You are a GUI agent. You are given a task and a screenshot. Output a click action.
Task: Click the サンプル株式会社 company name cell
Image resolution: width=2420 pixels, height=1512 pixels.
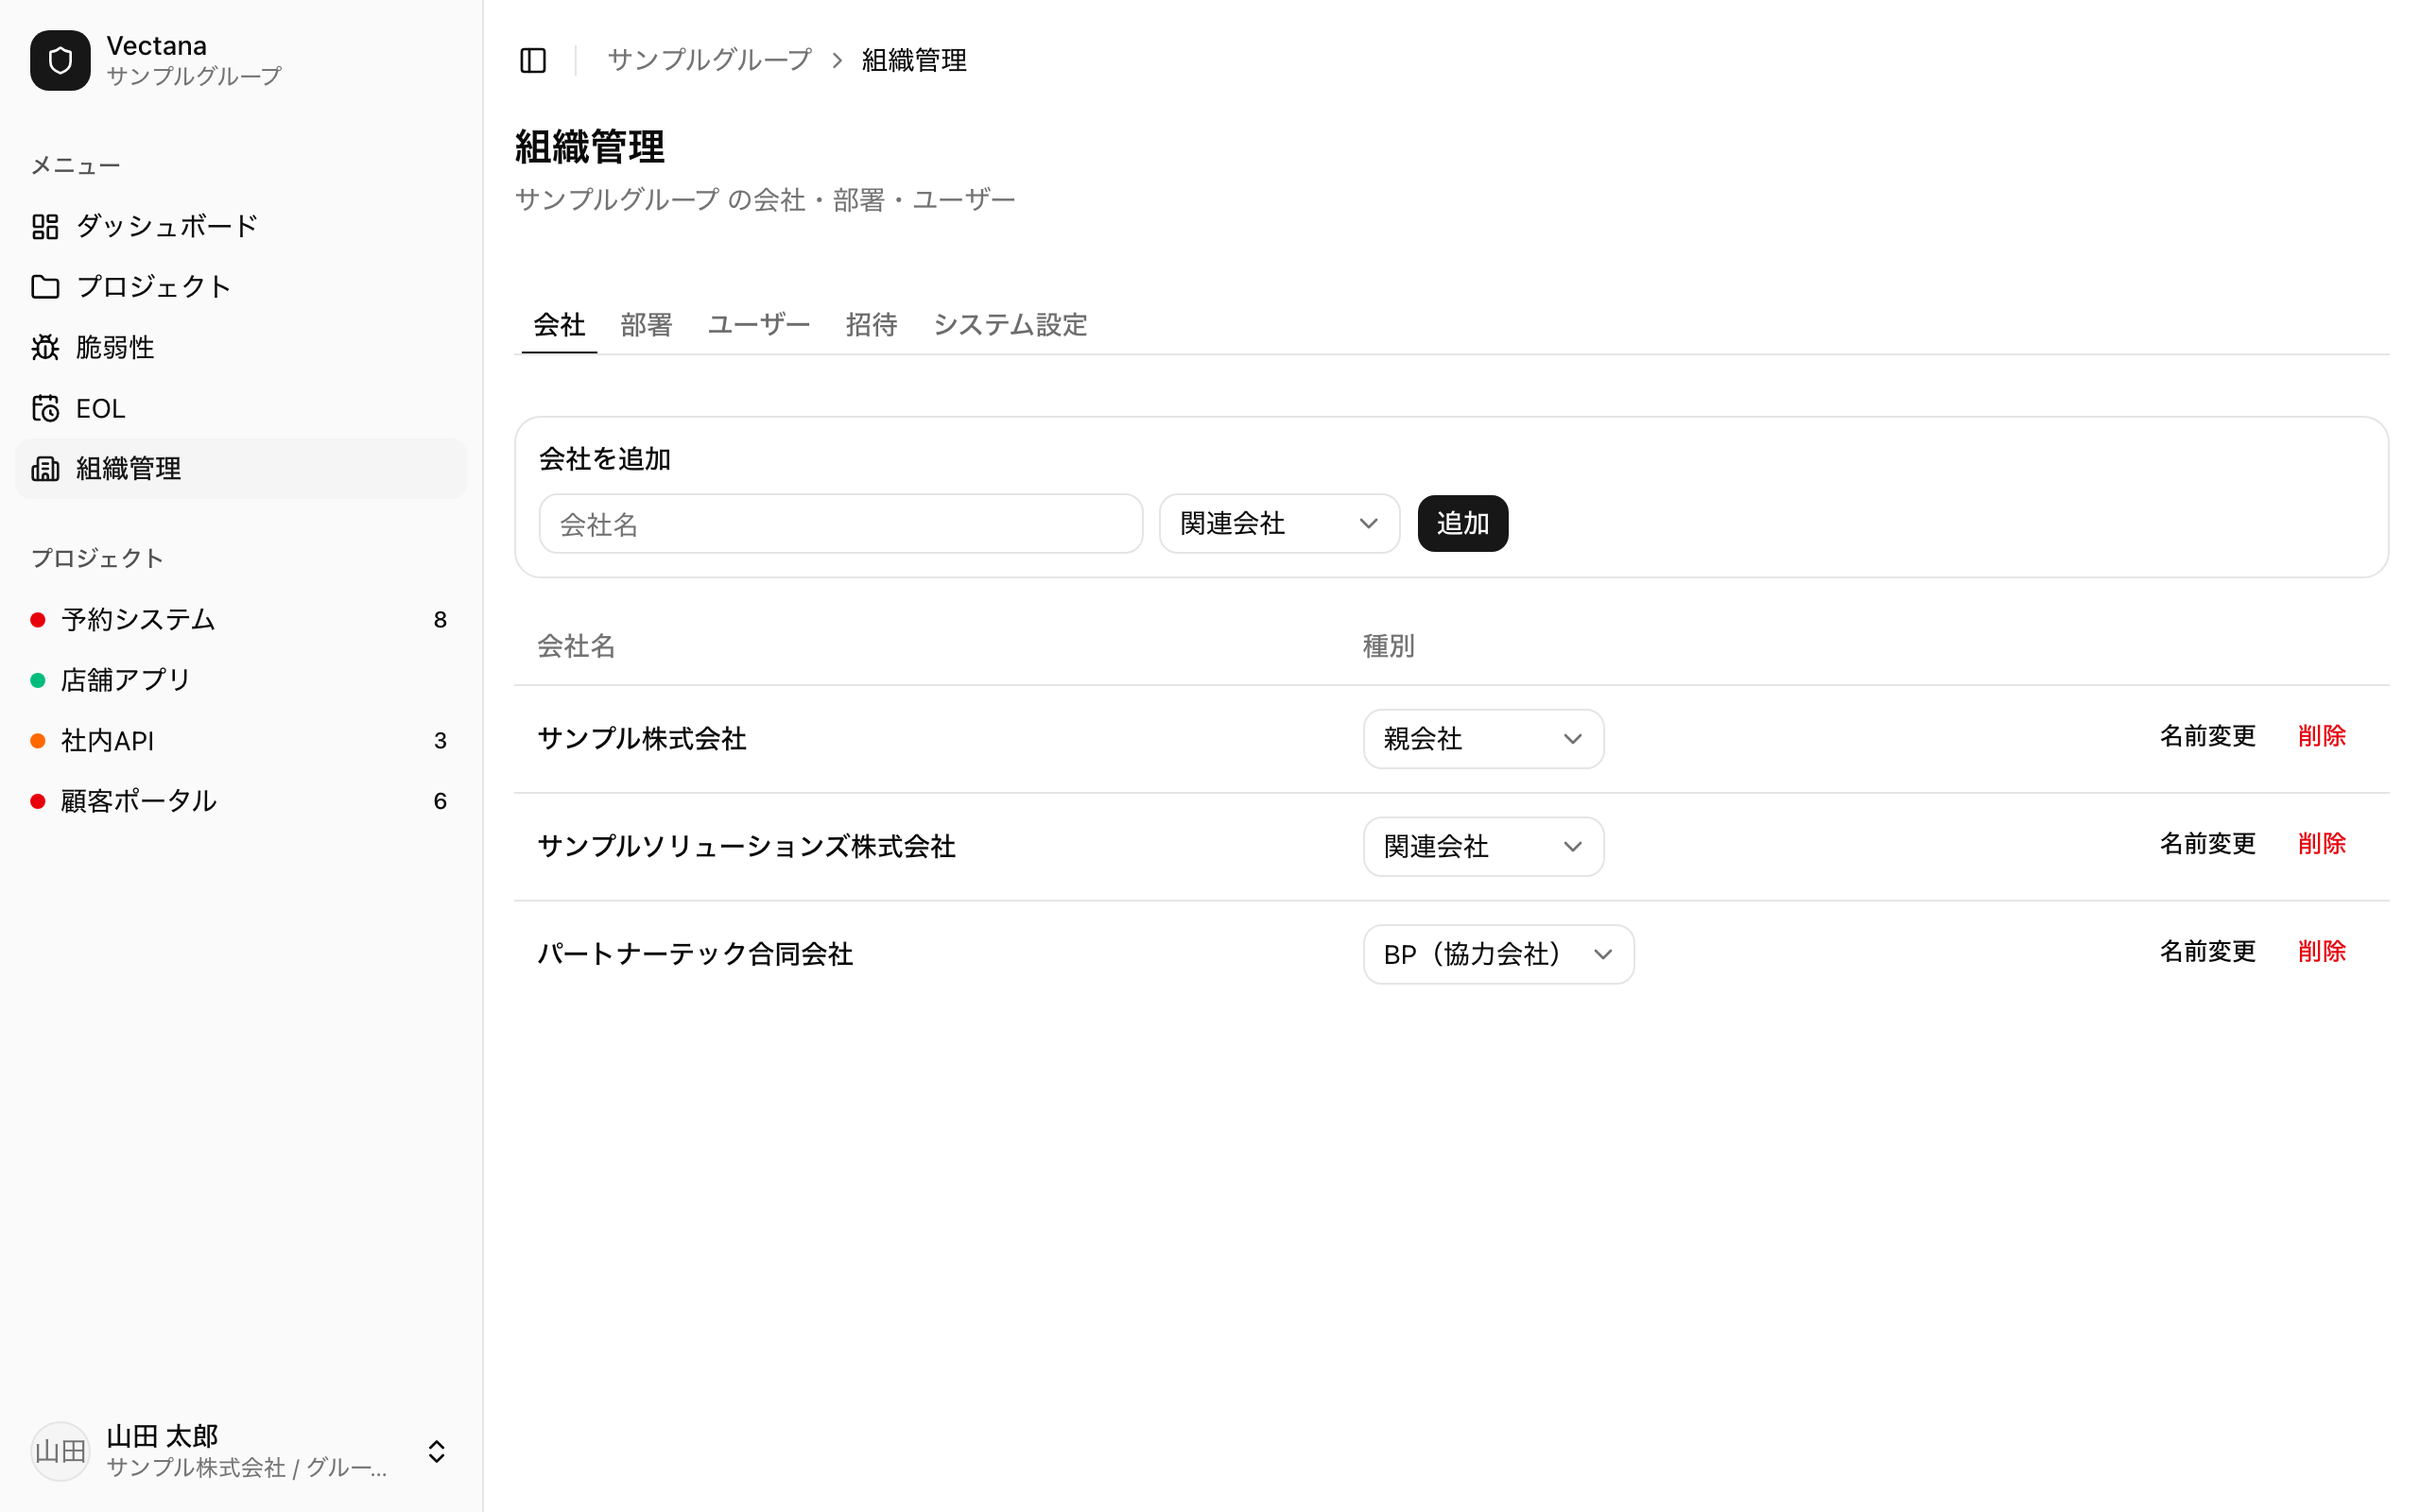pos(641,739)
